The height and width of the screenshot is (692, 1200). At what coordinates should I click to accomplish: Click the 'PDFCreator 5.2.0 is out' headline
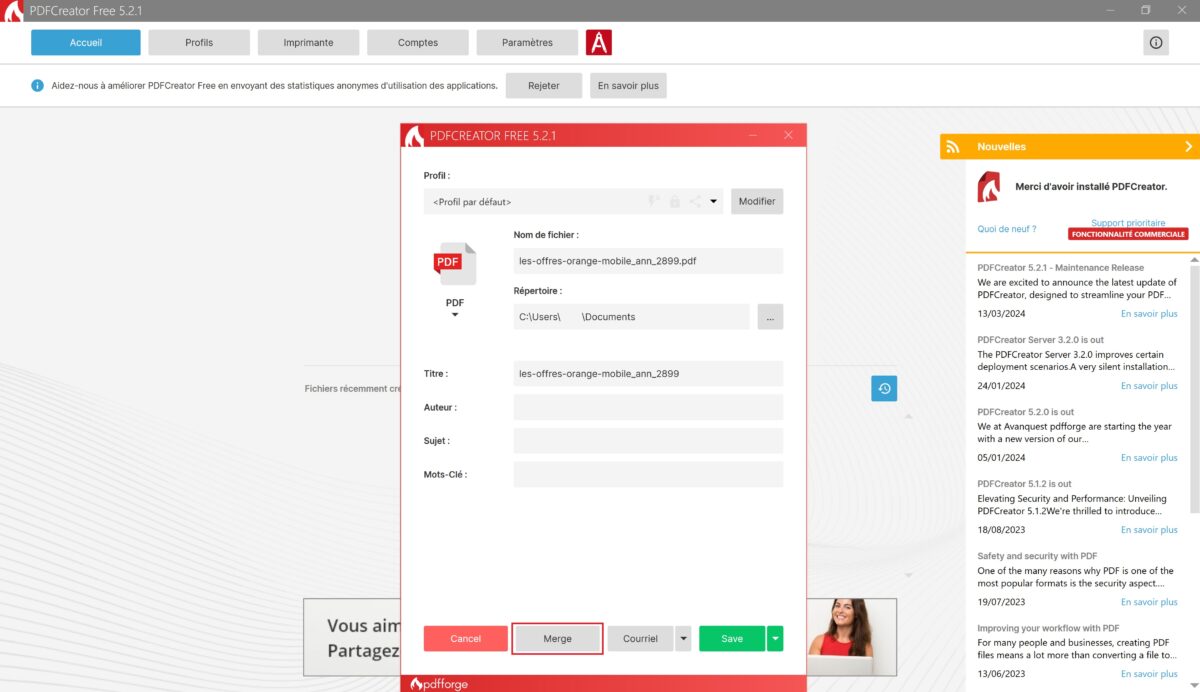tap(1026, 412)
